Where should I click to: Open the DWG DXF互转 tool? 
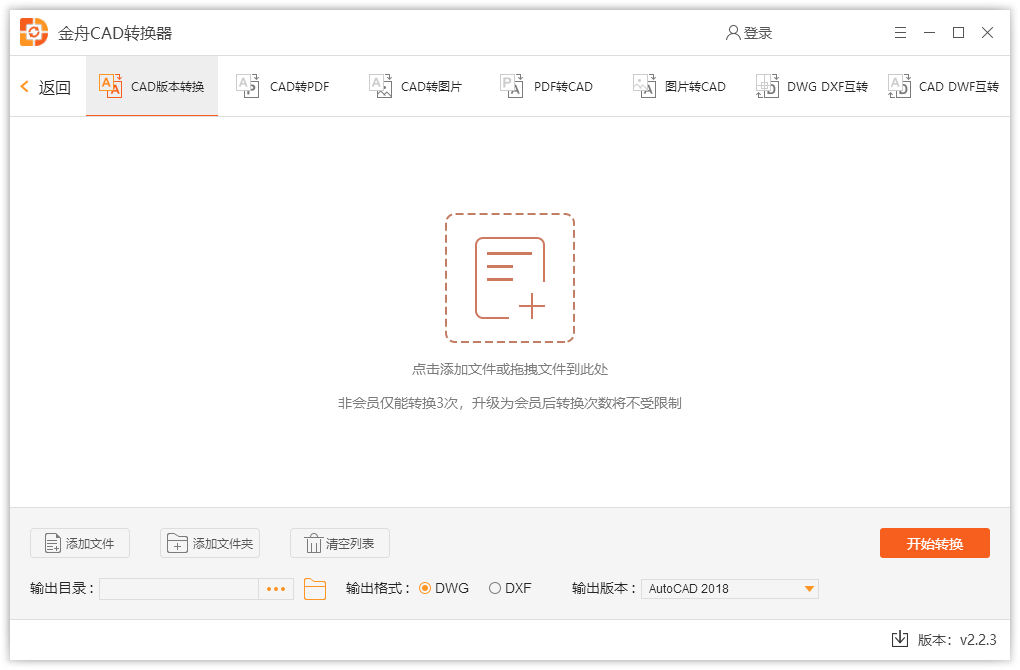[811, 86]
